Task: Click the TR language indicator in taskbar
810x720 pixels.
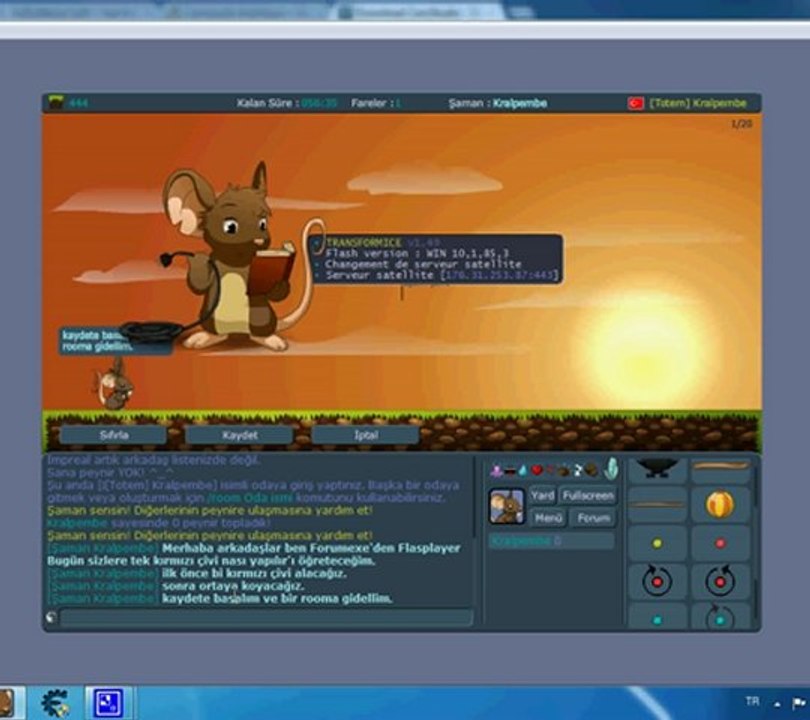Action: point(752,701)
